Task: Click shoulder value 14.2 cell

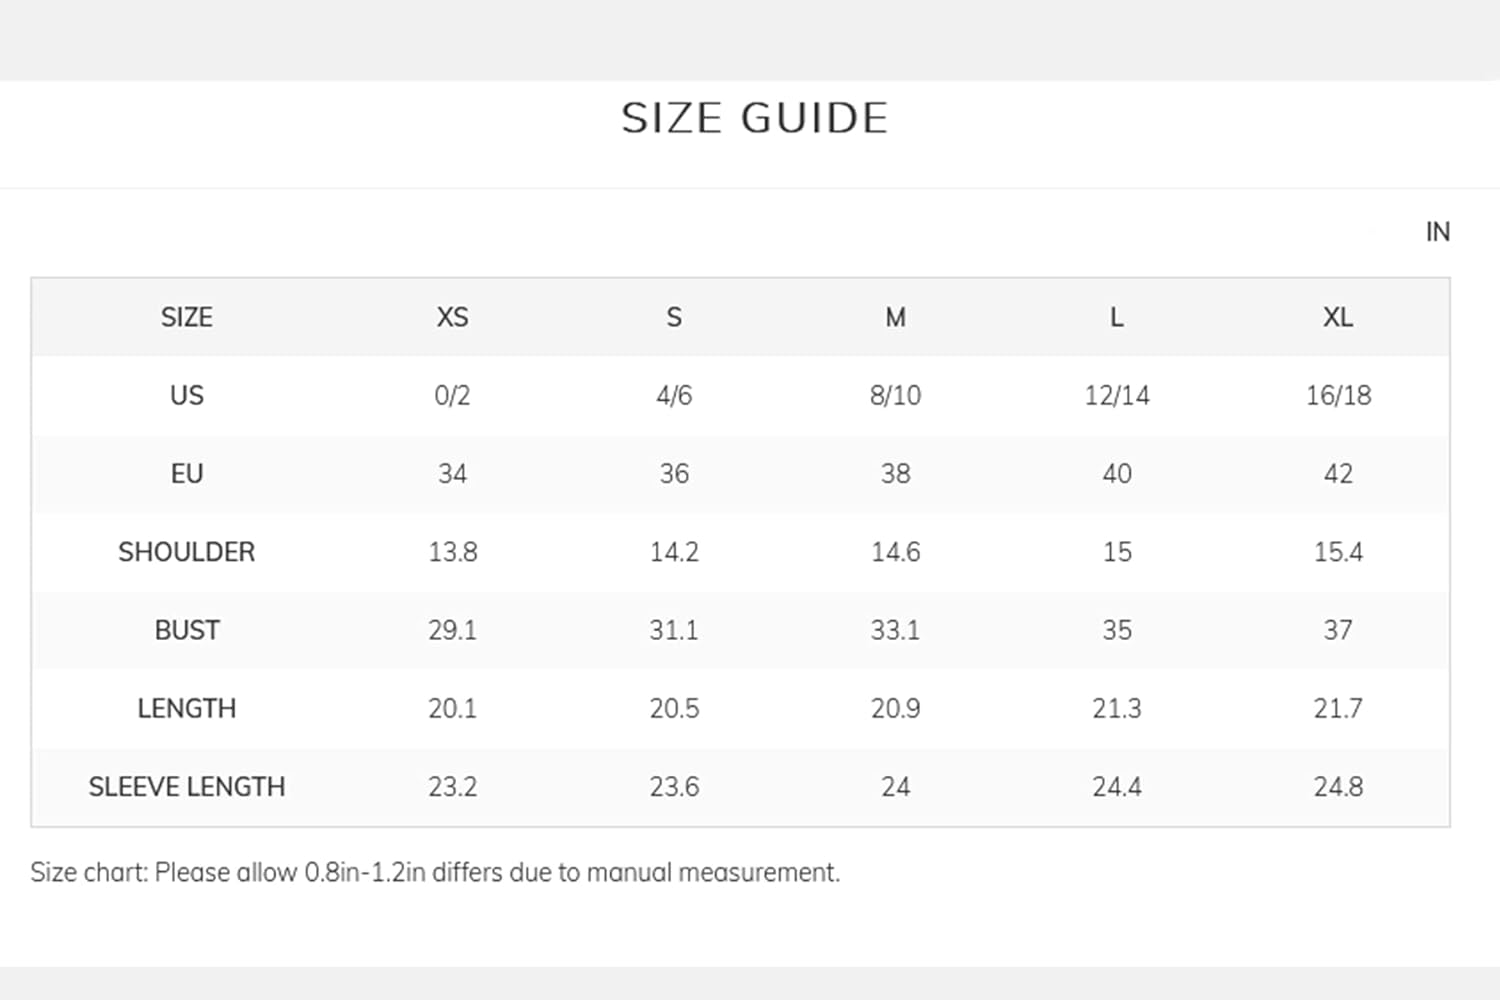Action: pyautogui.click(x=674, y=552)
